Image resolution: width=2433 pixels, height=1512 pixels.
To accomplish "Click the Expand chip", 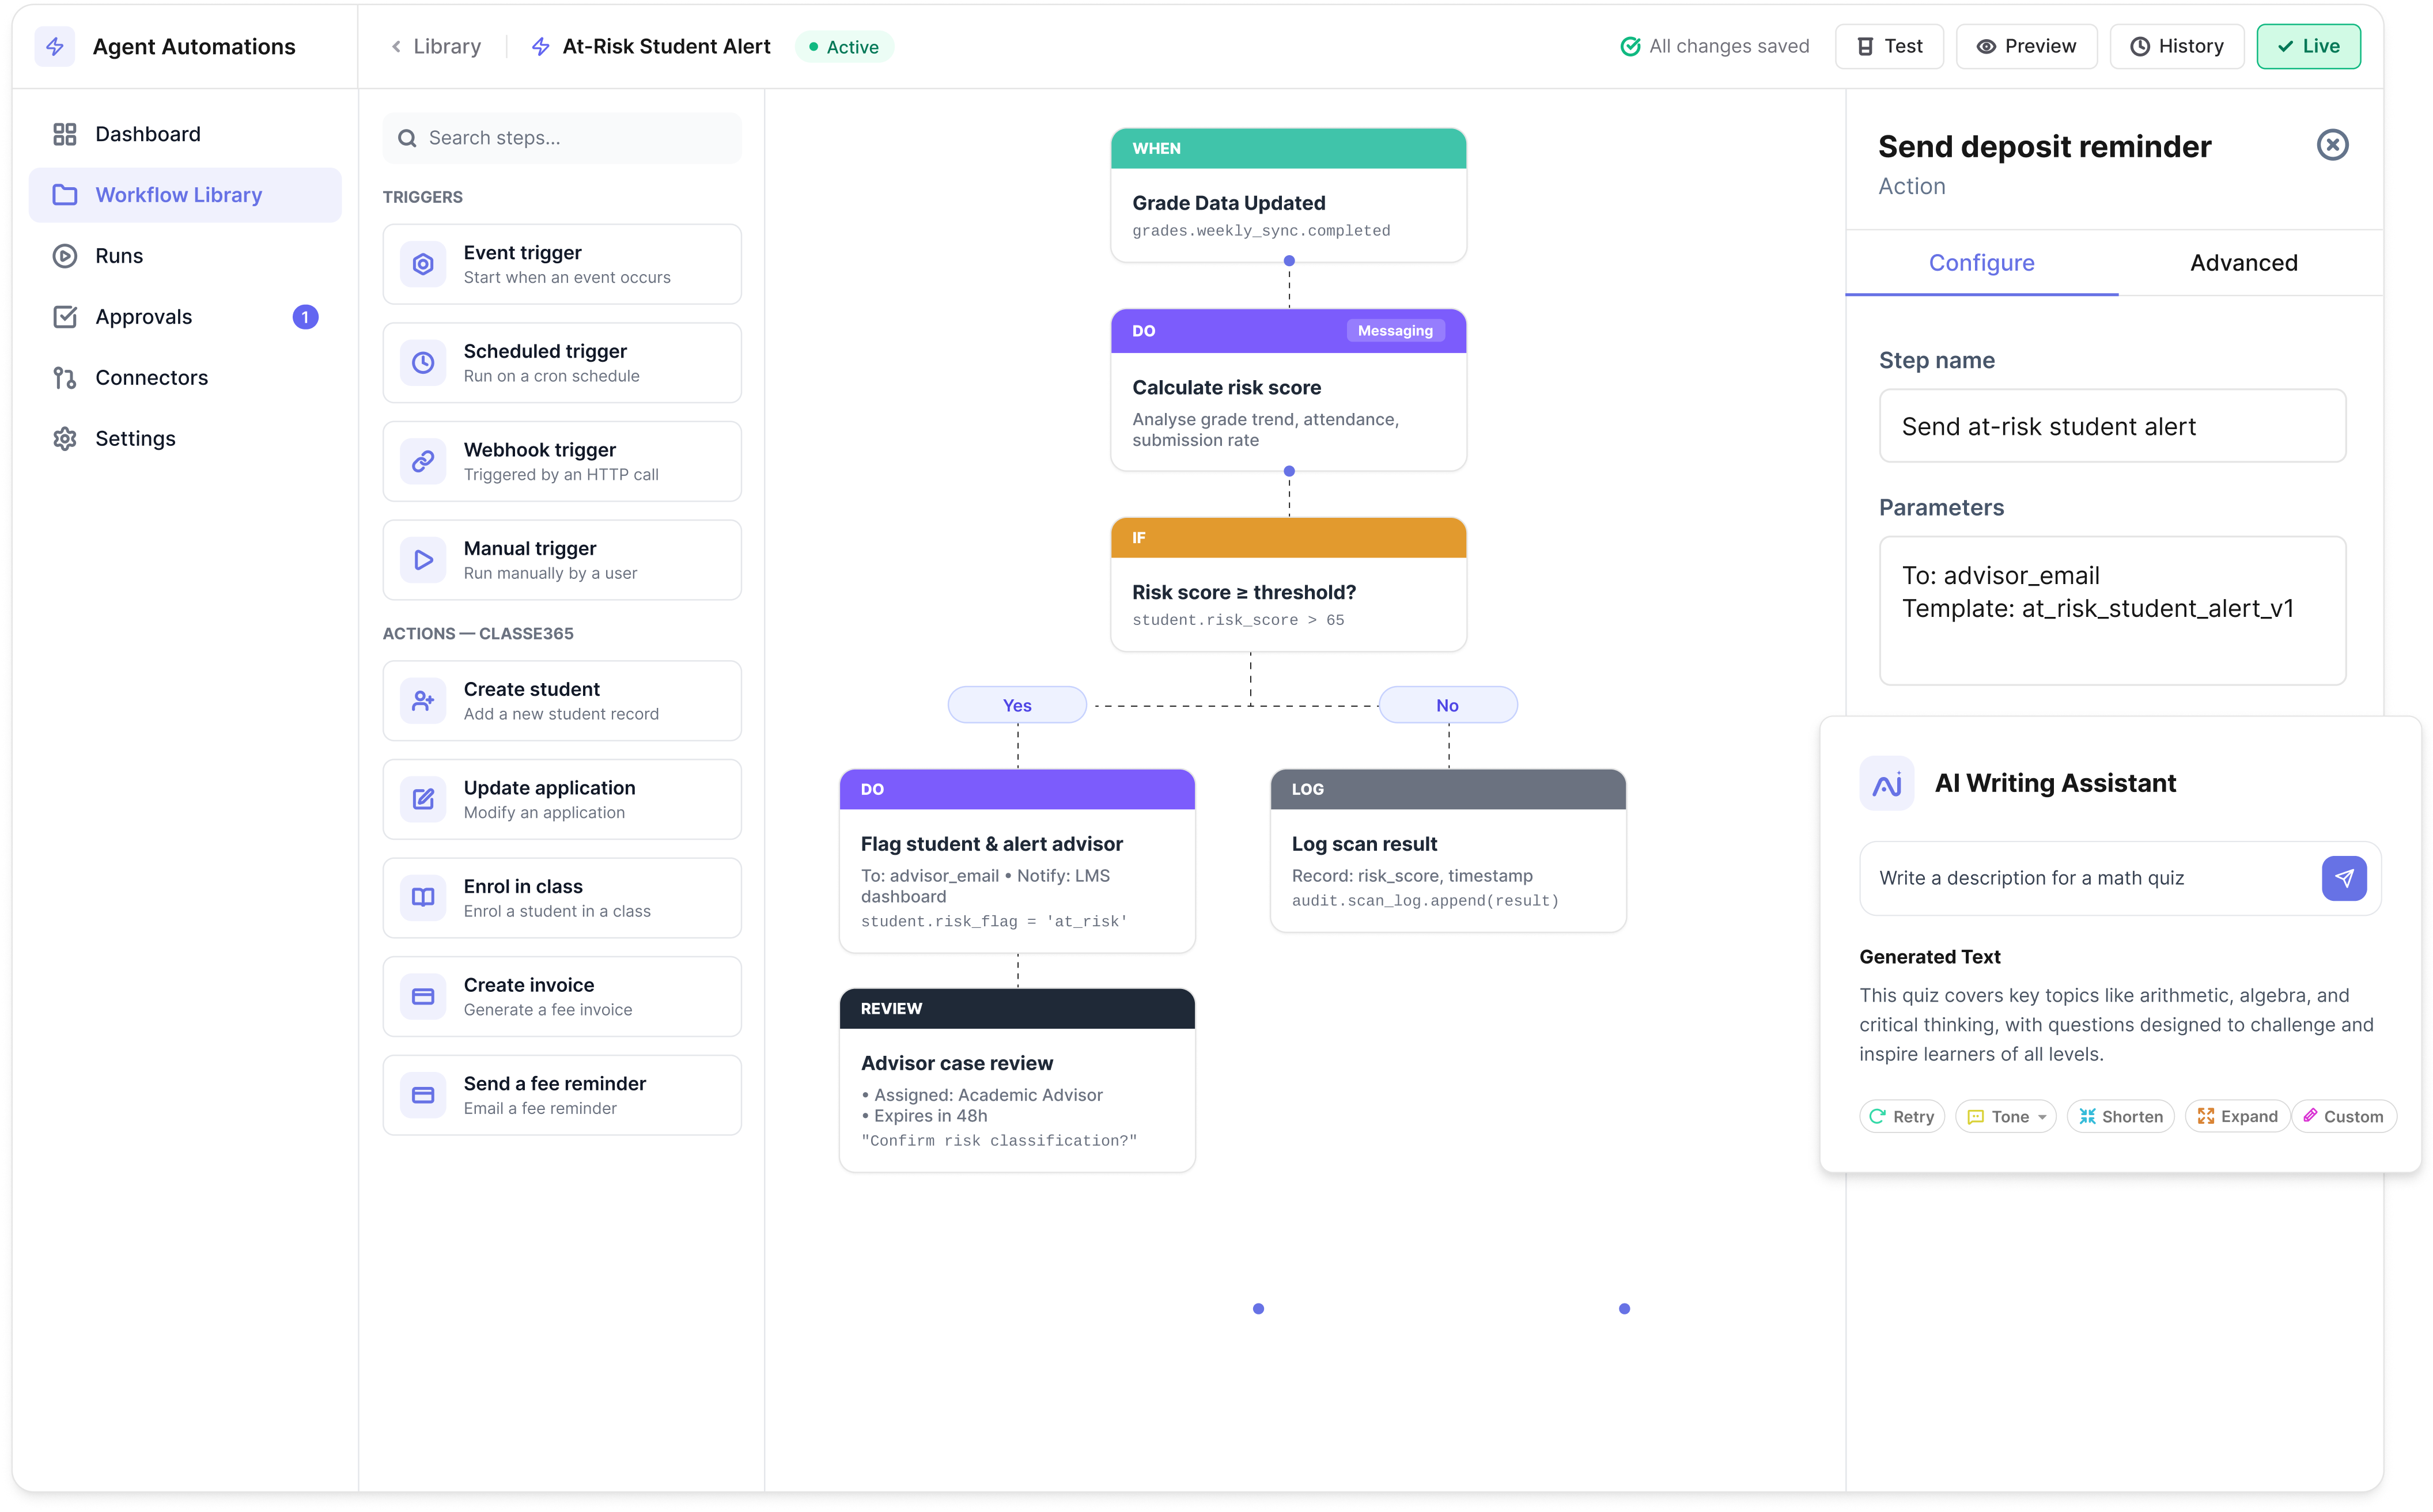I will pyautogui.click(x=2237, y=1116).
